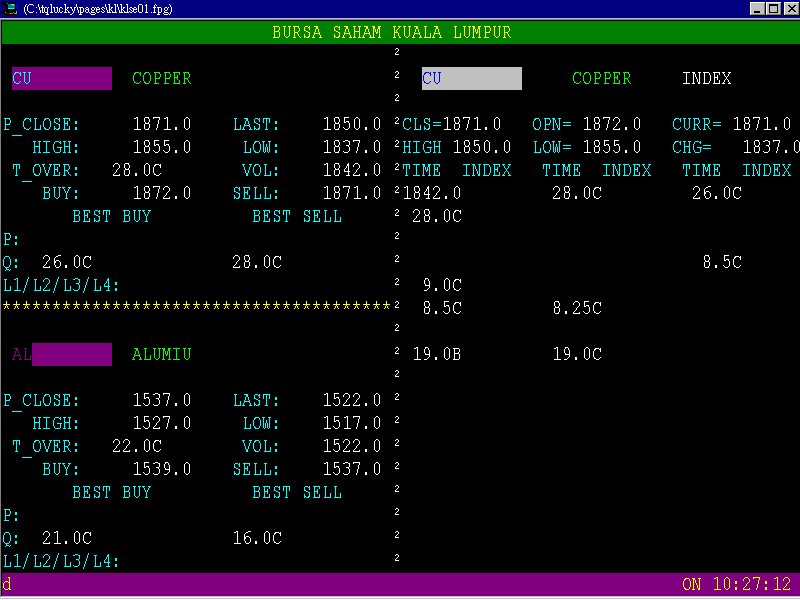Screen dimensions: 800x600
Task: Click the COPPER label in the left panel
Action: pos(161,78)
